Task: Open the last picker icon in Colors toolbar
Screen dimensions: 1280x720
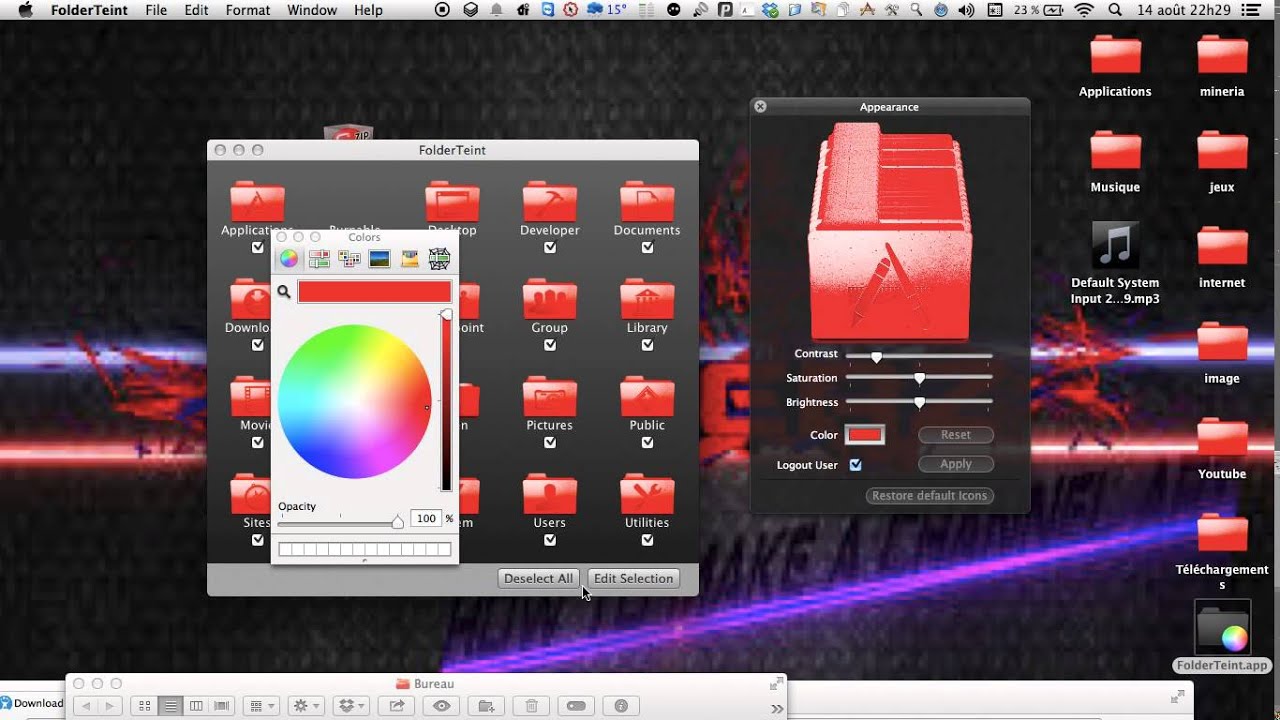Action: [x=439, y=259]
